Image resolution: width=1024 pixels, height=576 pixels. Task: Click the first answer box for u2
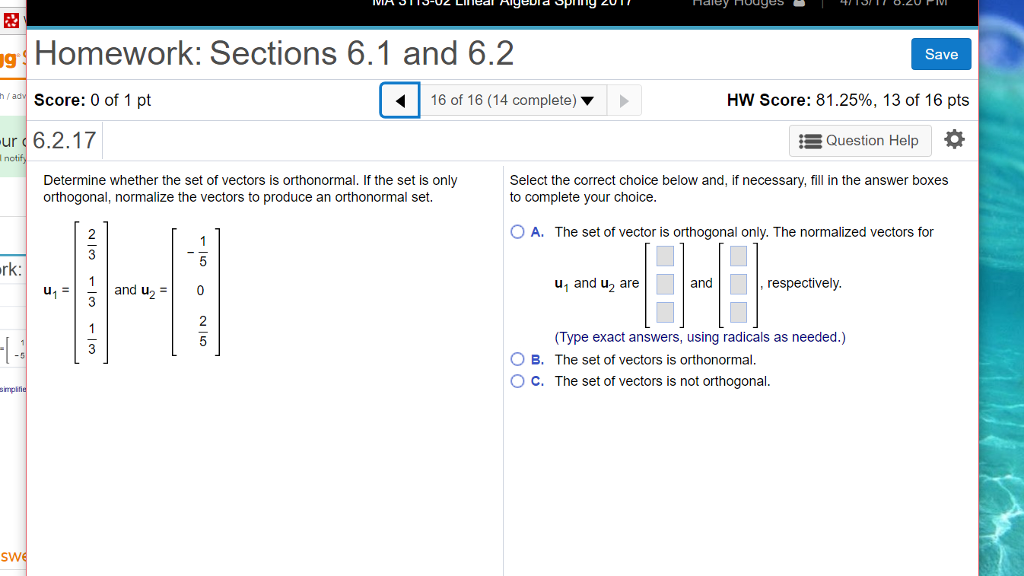click(x=740, y=255)
